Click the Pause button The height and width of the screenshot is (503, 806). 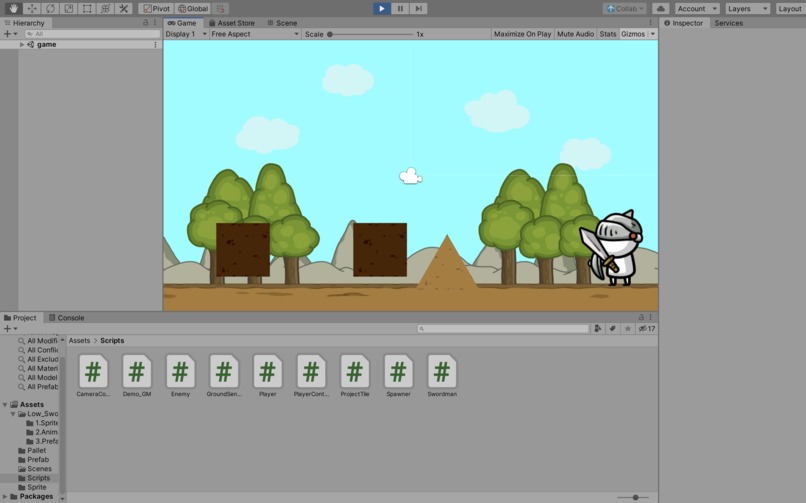pos(400,8)
